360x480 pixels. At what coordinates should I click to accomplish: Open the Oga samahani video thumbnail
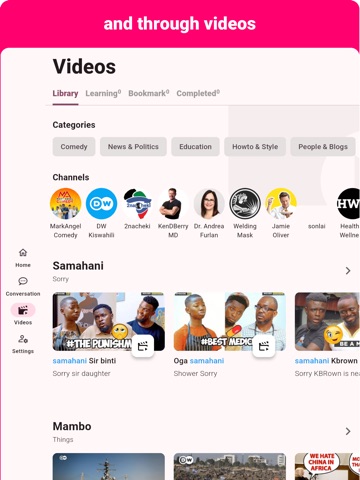click(230, 321)
